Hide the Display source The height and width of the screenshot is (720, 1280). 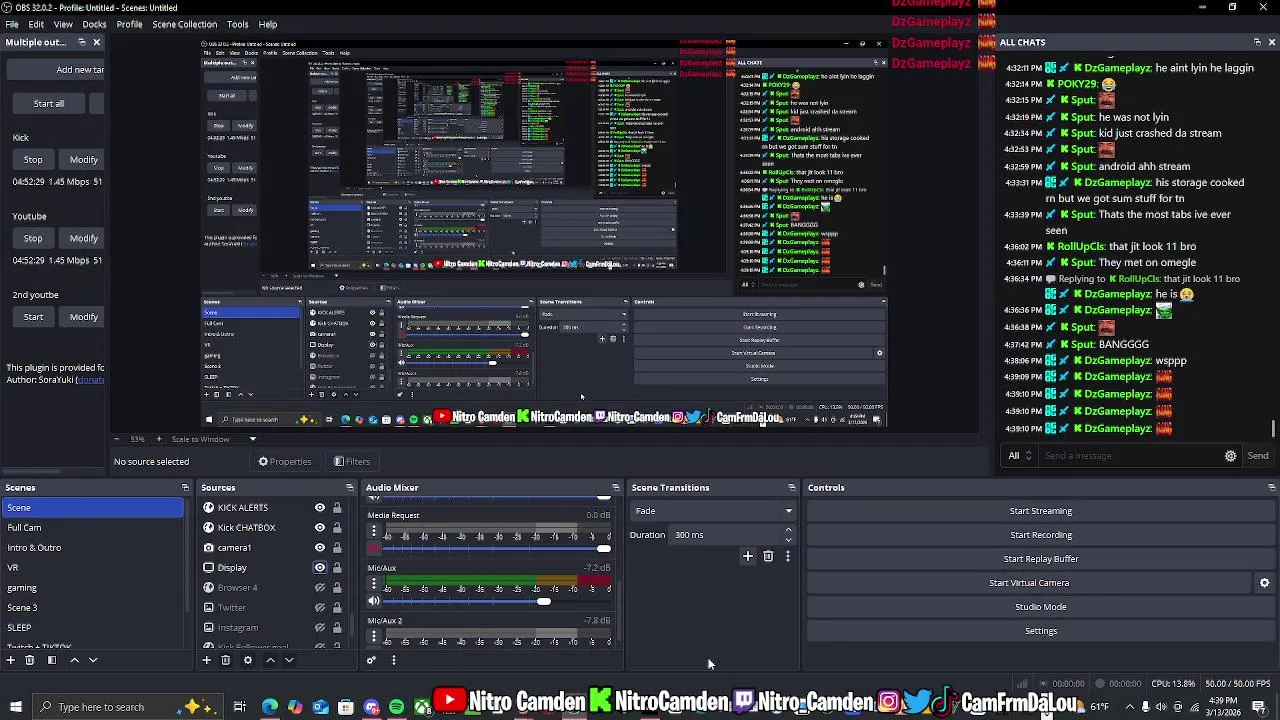point(320,568)
